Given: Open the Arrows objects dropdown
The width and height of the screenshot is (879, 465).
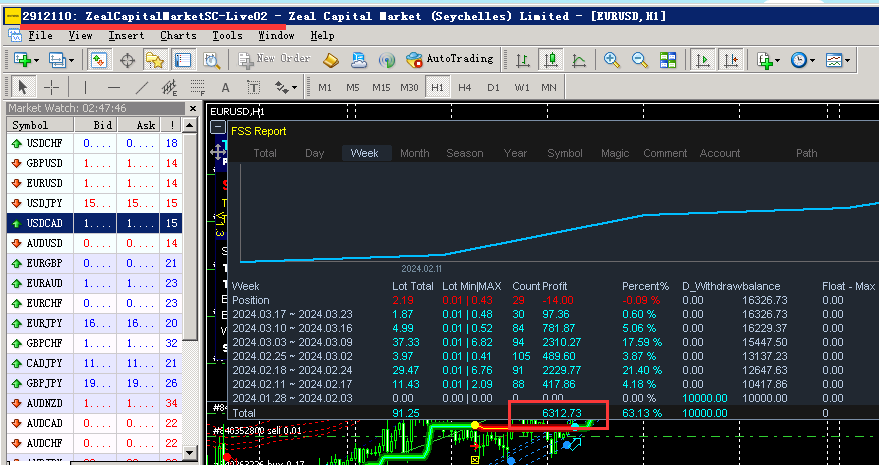Looking at the screenshot, I should coord(285,88).
